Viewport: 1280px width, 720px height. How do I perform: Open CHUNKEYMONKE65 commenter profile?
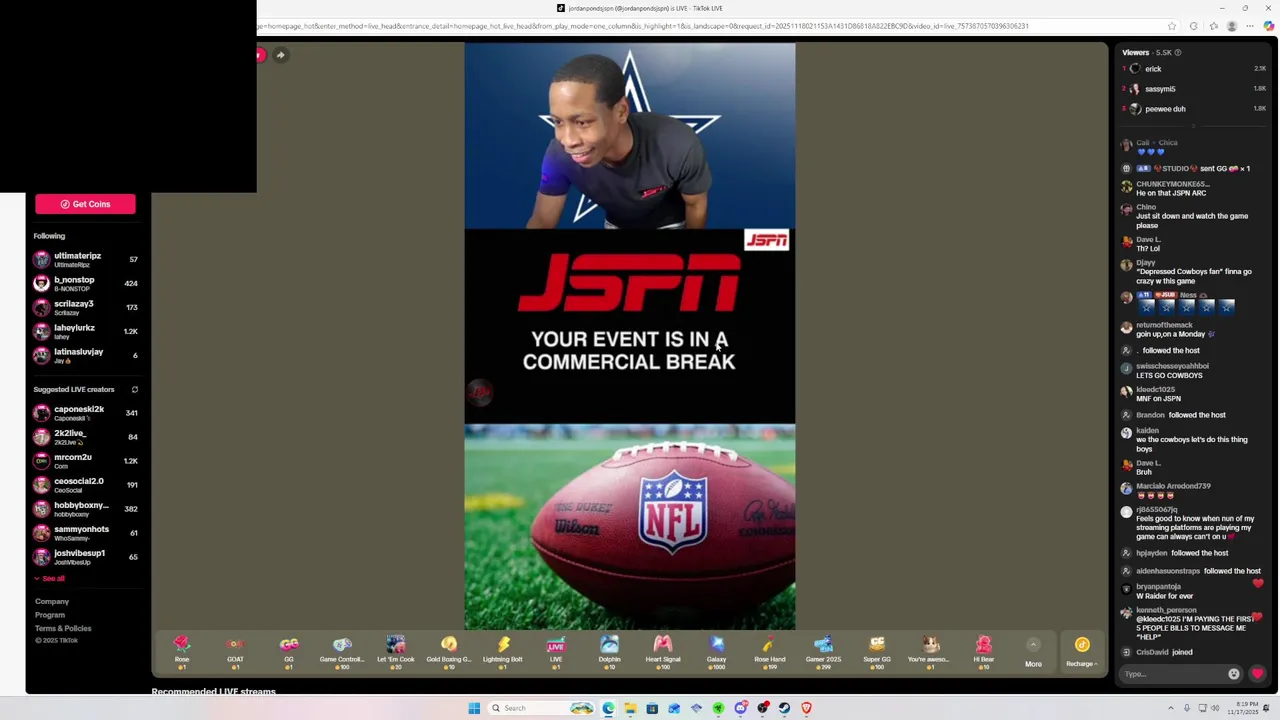coord(1173,184)
